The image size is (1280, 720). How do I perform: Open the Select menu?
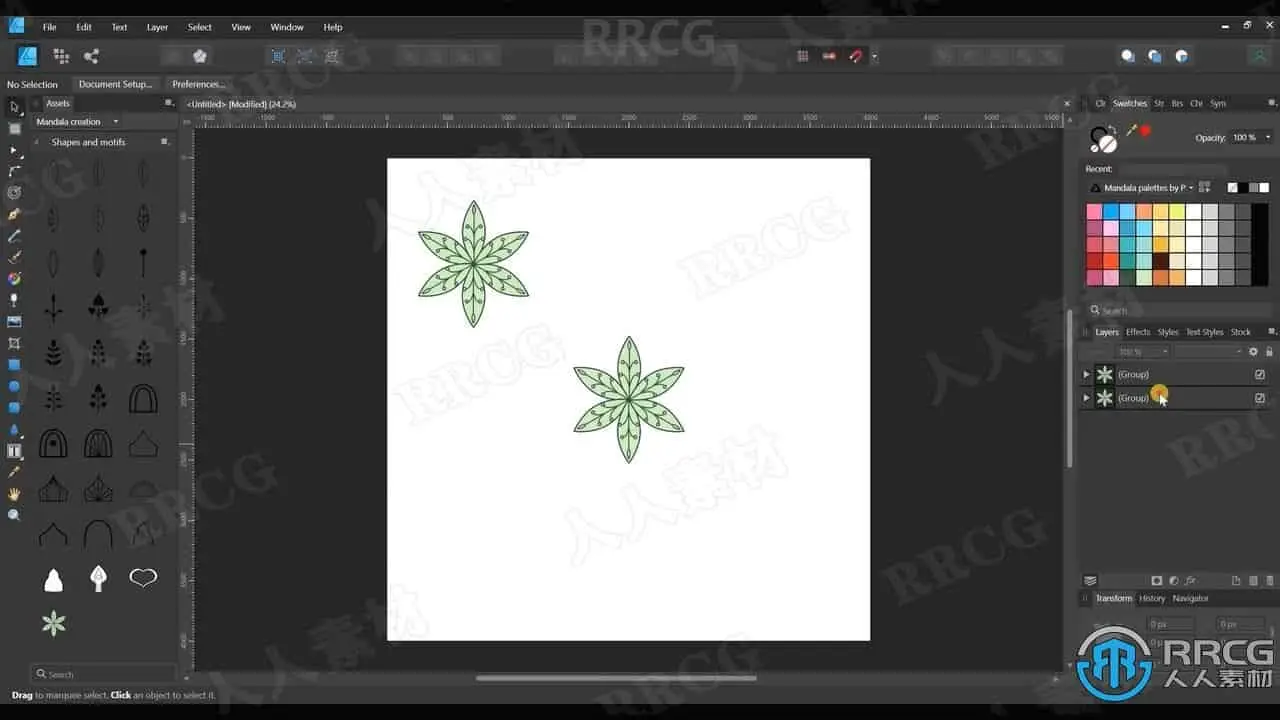pyautogui.click(x=200, y=27)
